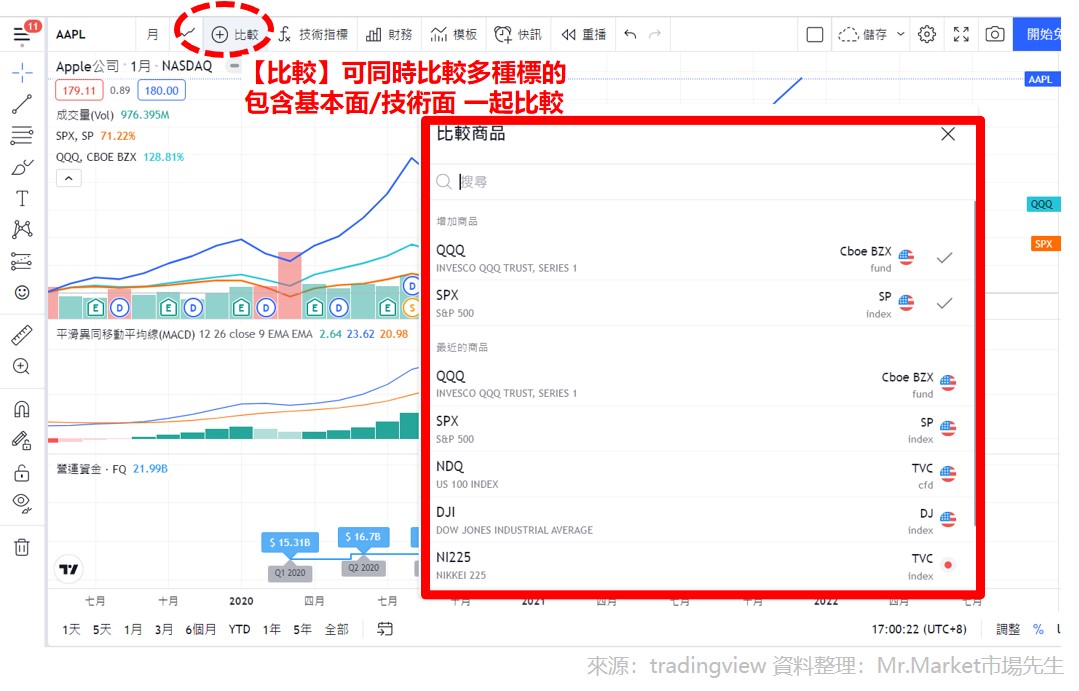Toggle stay in drawing mode pencil-lock
This screenshot has width=1079, height=691.
pyautogui.click(x=22, y=440)
